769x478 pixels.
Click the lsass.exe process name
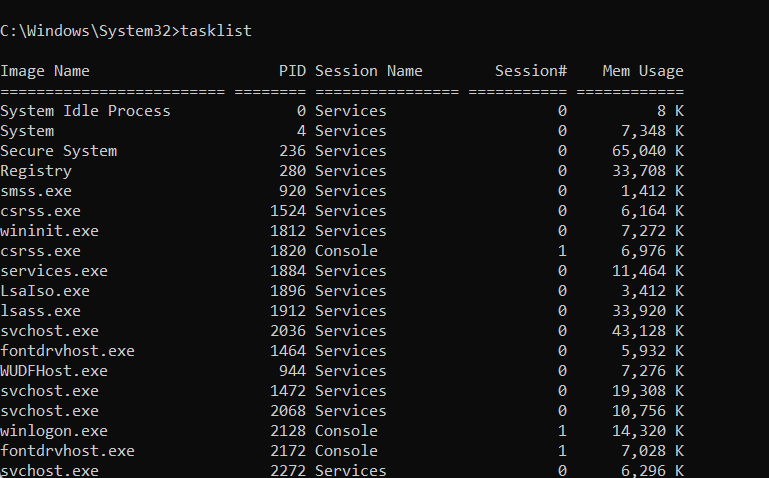pyautogui.click(x=40, y=311)
